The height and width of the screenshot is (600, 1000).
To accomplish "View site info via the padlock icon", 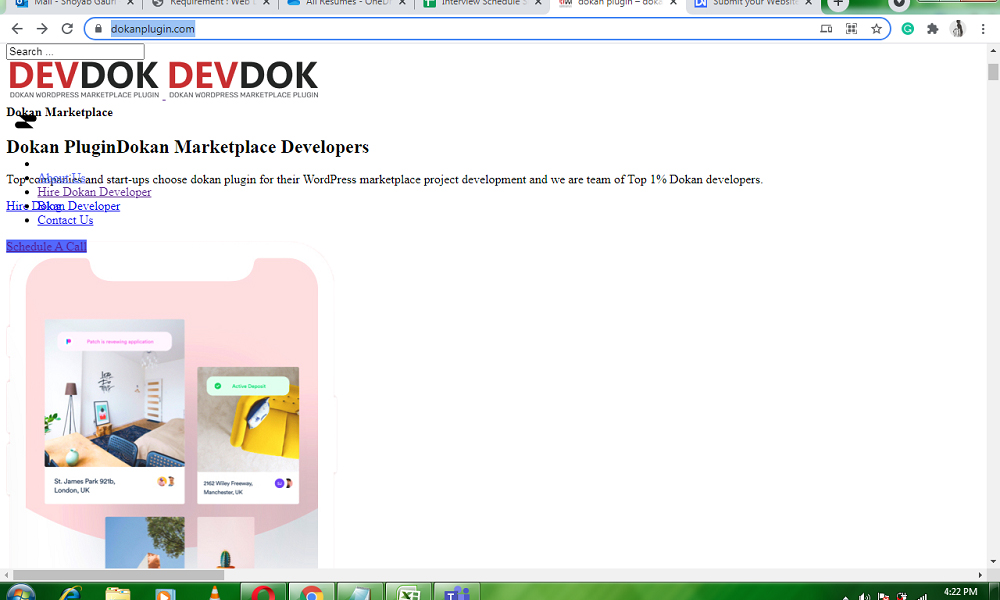I will [98, 29].
